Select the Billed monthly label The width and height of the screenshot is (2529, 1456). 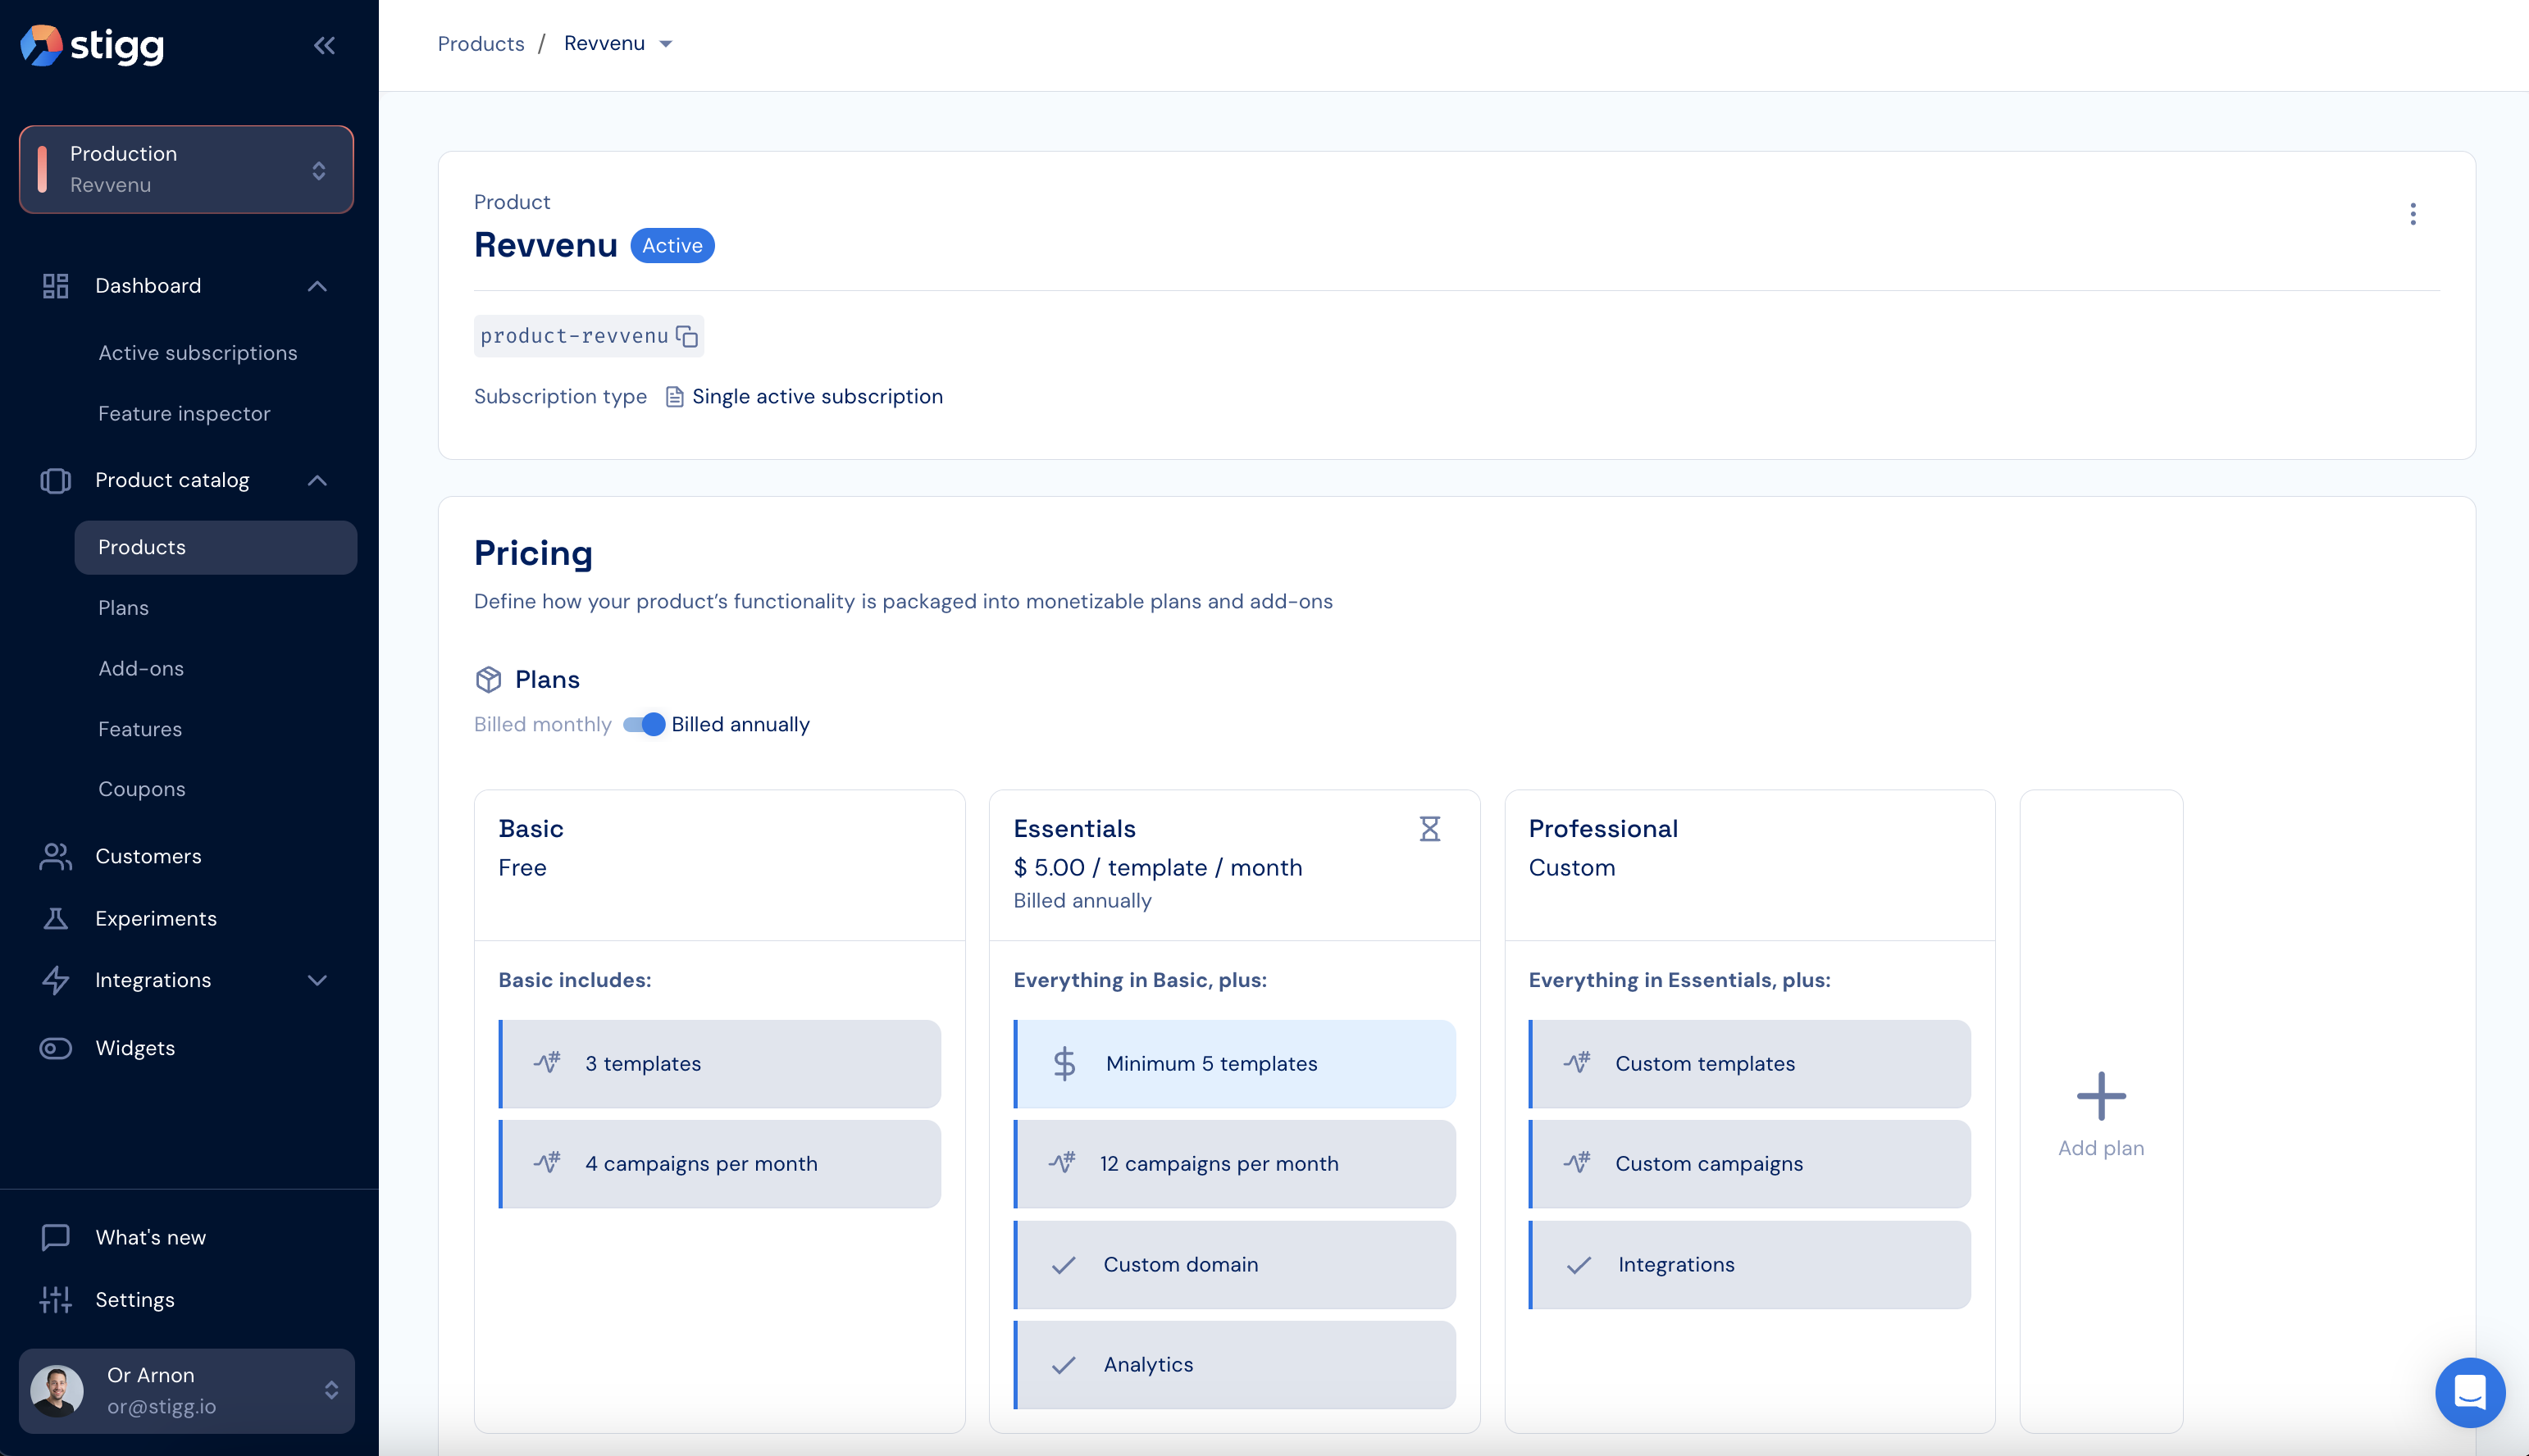[x=542, y=725]
